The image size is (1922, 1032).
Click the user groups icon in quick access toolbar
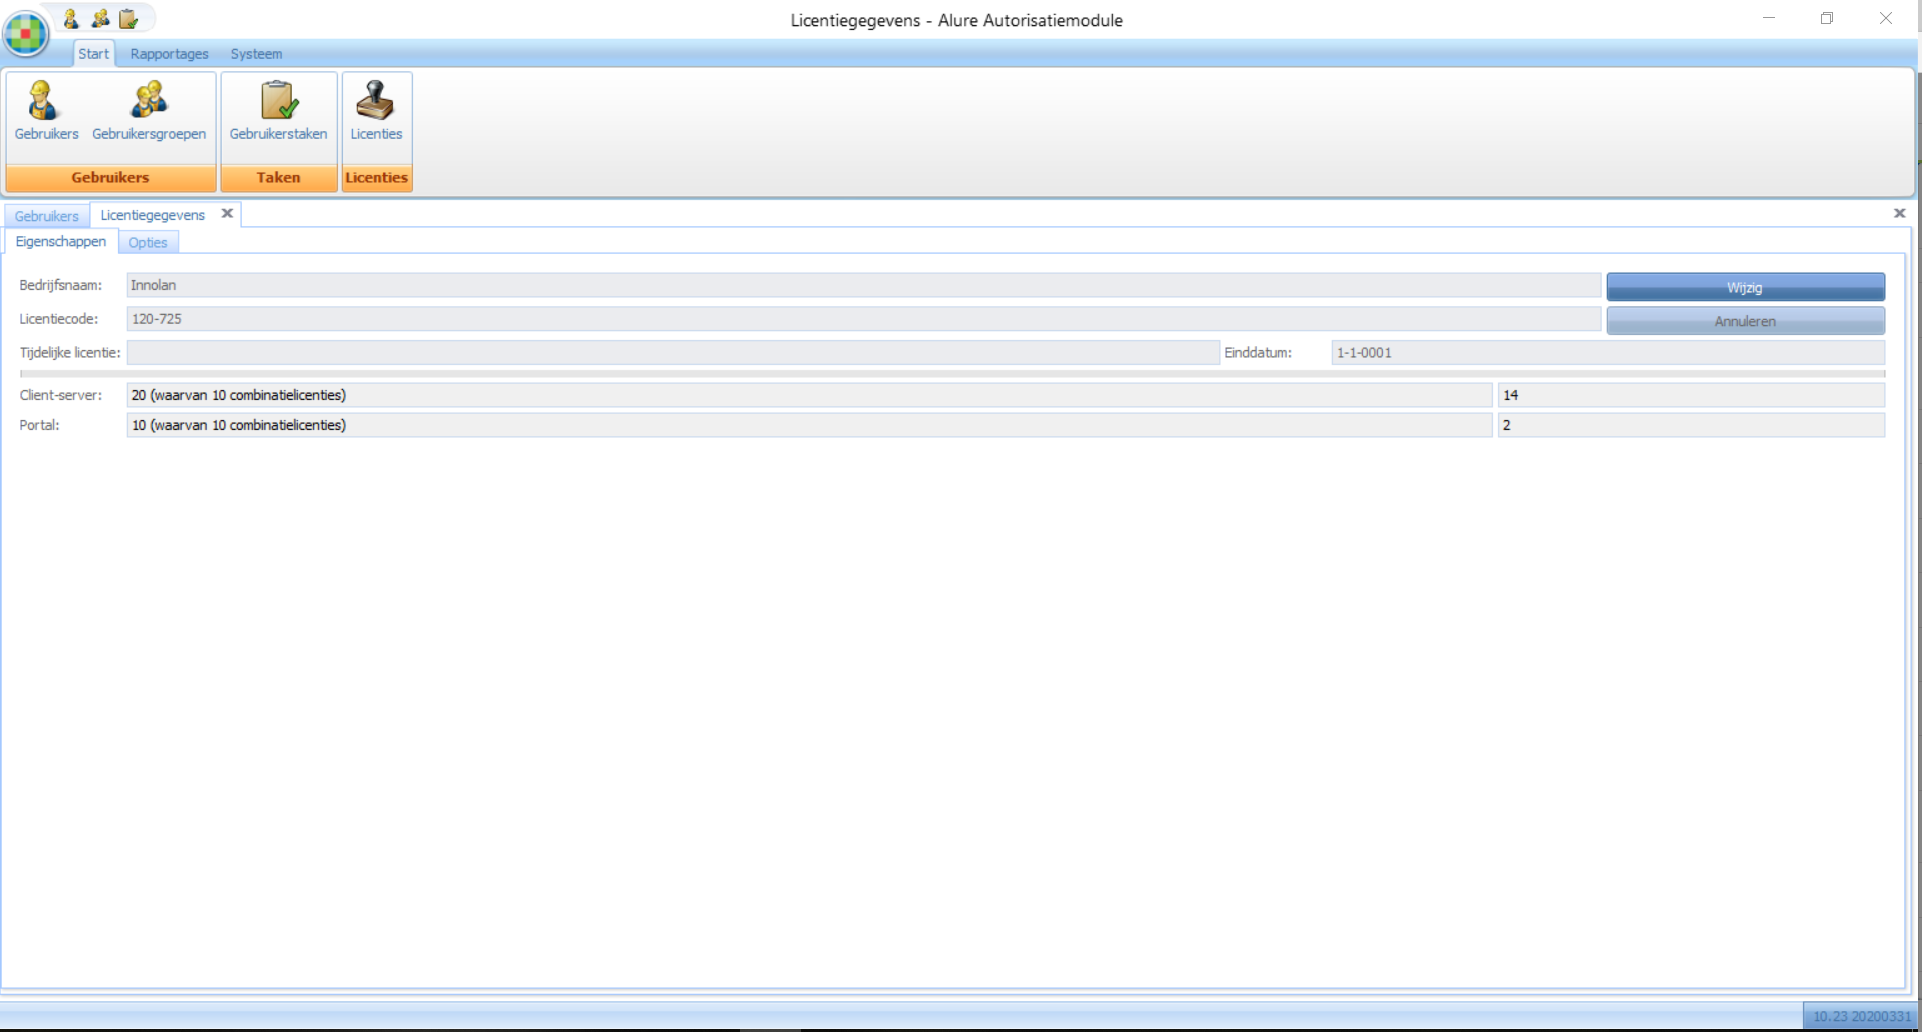[x=100, y=19]
